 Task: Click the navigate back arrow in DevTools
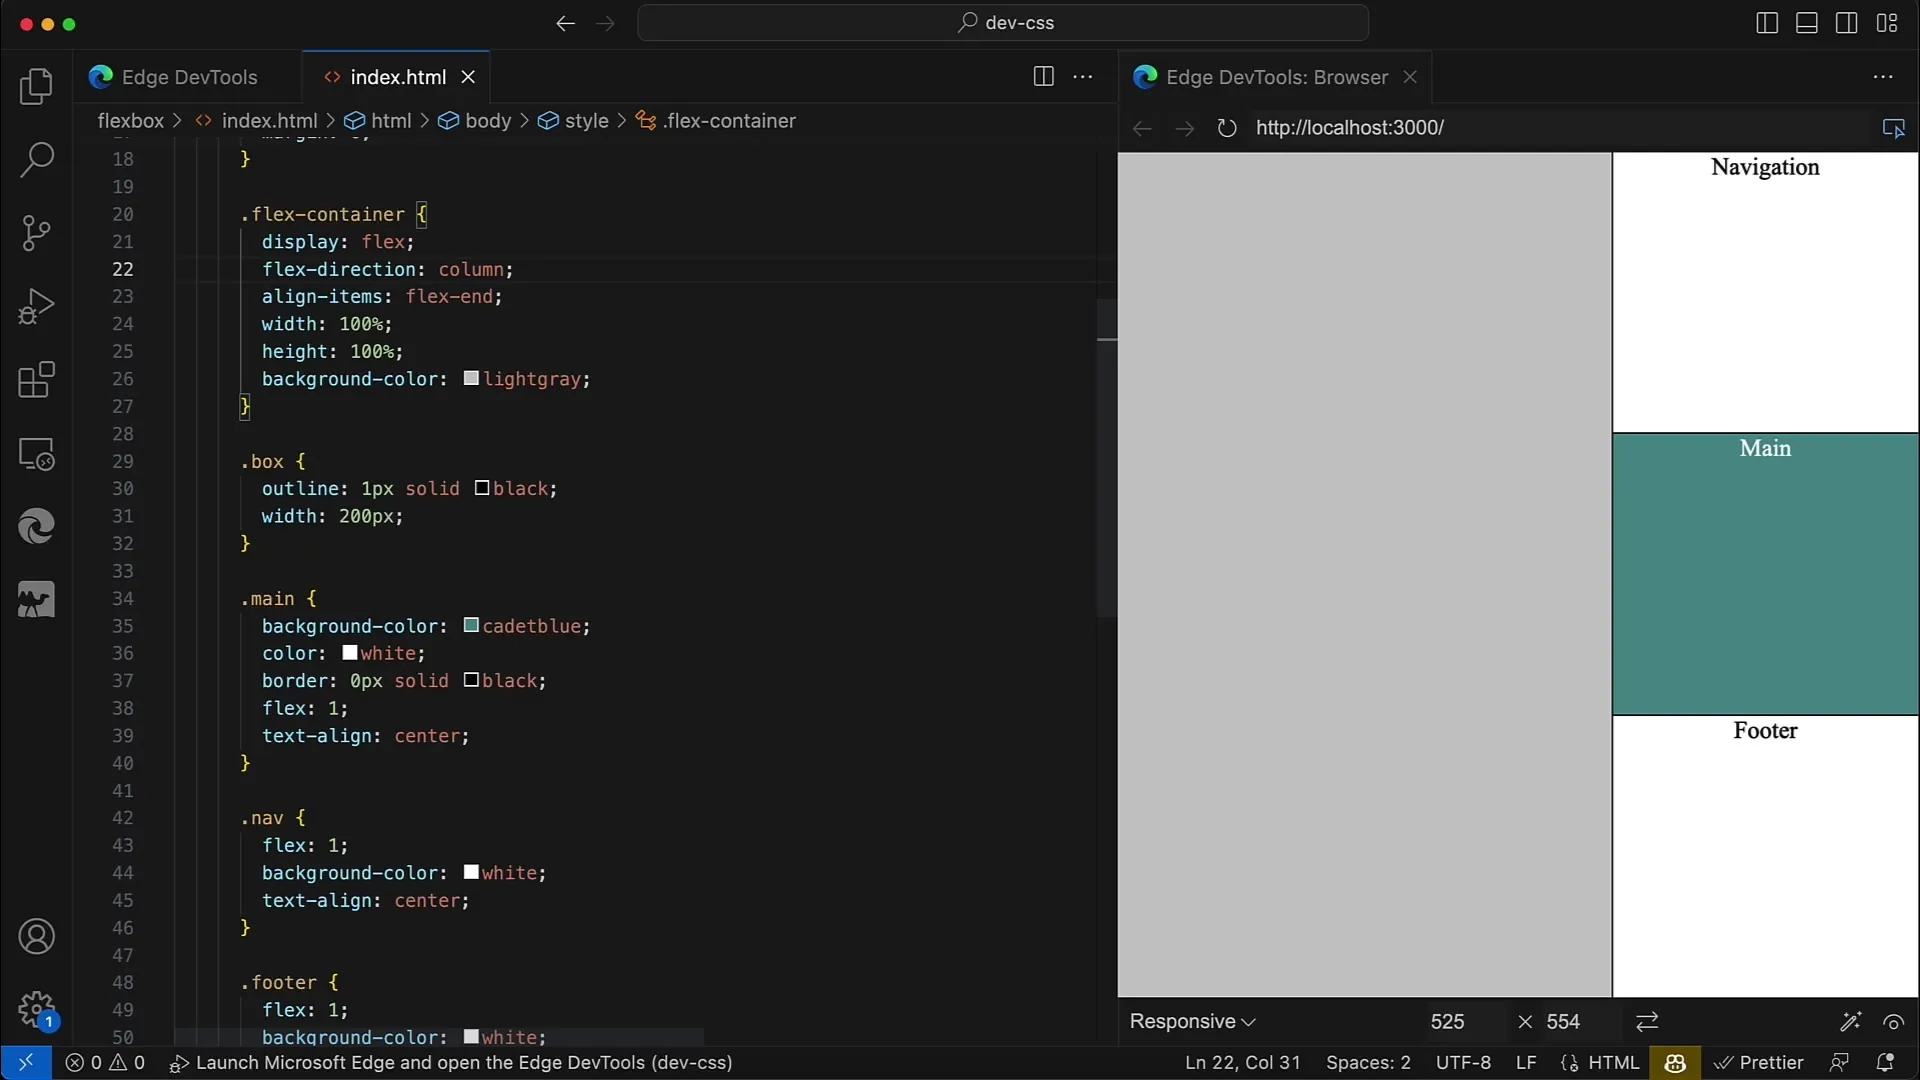coord(1142,128)
